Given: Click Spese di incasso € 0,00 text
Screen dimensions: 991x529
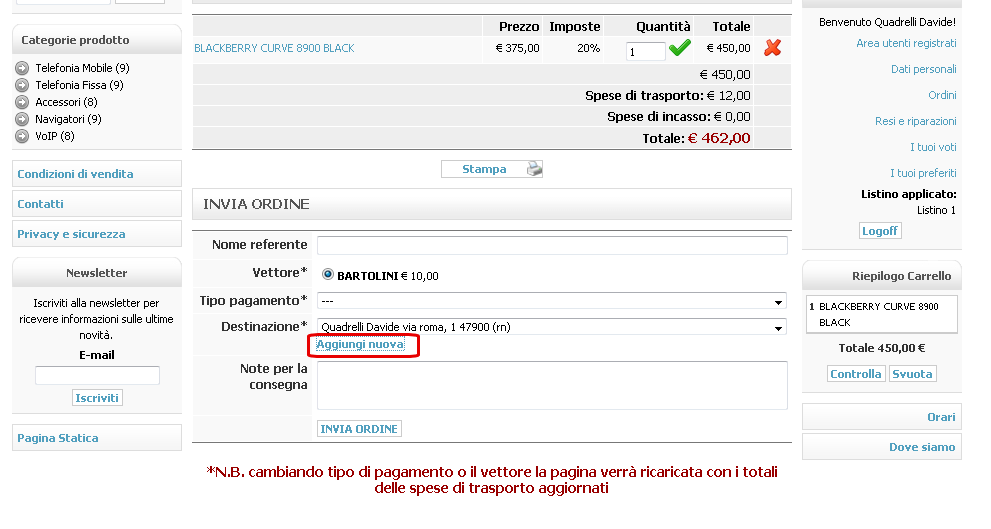Looking at the screenshot, I should tap(679, 117).
